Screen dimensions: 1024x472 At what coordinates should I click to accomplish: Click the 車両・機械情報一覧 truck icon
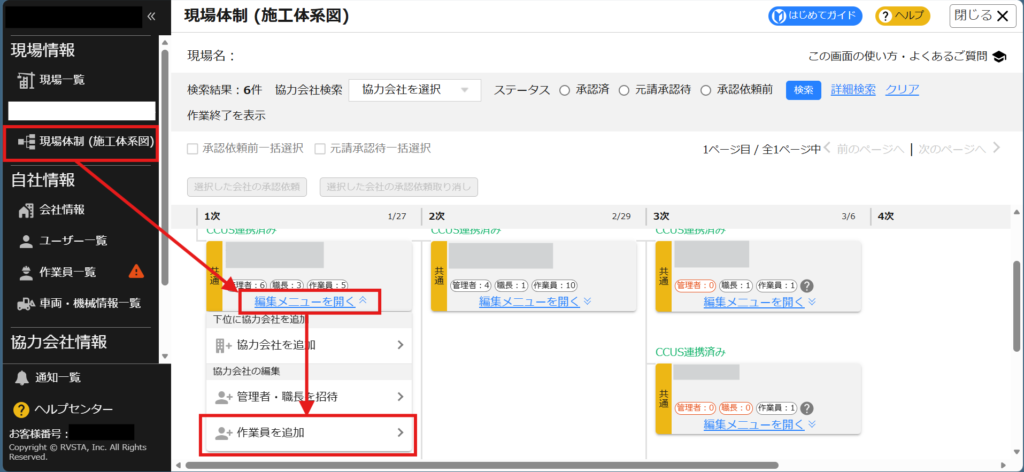(25, 304)
